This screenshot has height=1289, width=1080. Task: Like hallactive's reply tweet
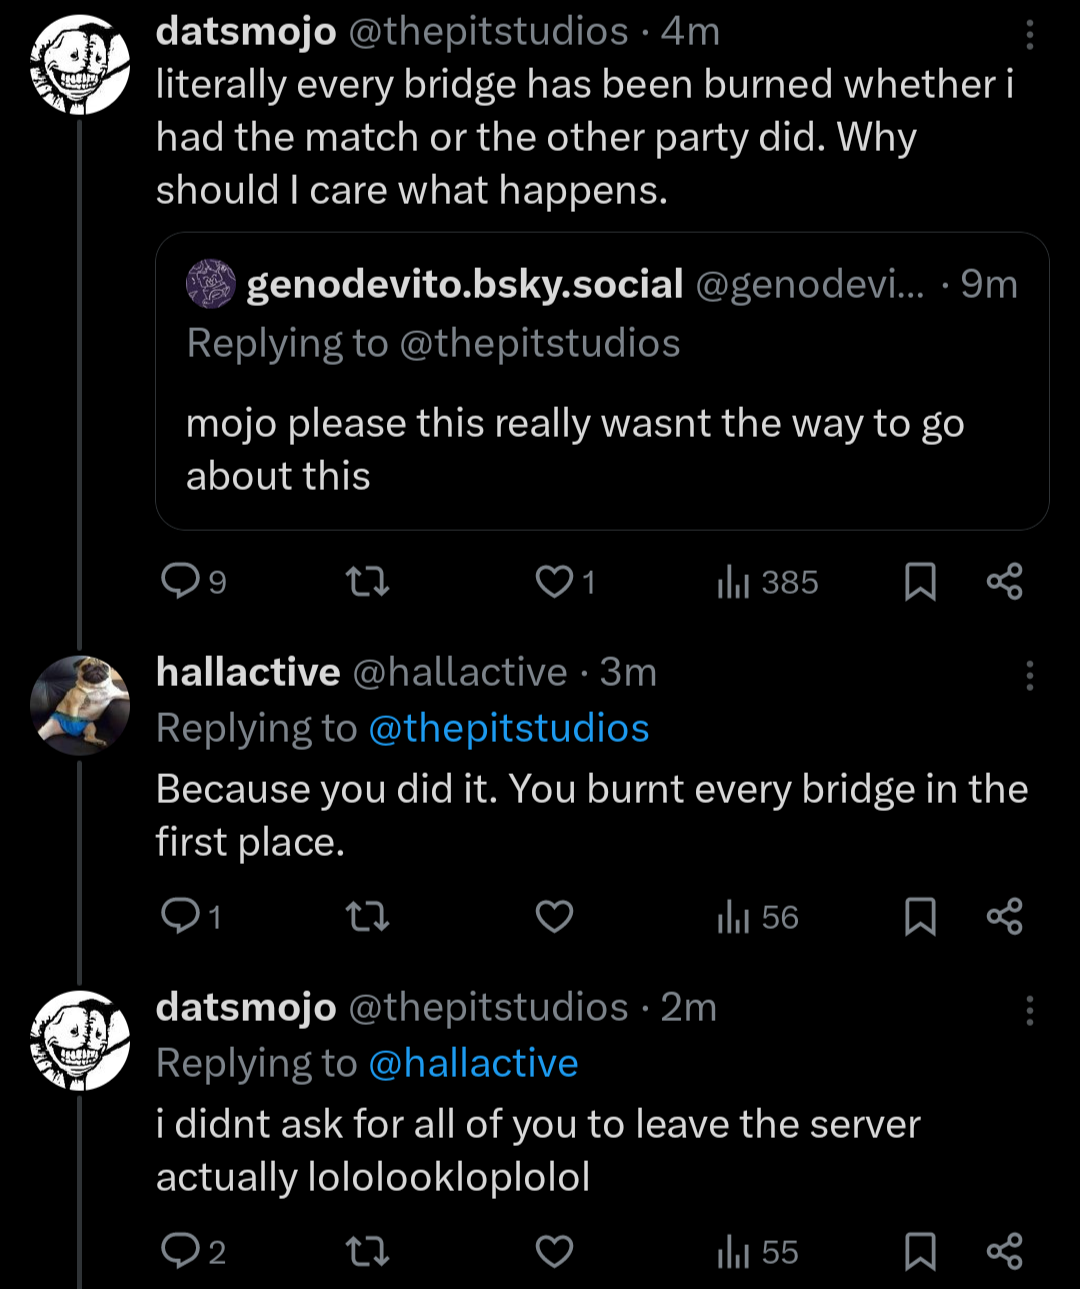[x=554, y=916]
